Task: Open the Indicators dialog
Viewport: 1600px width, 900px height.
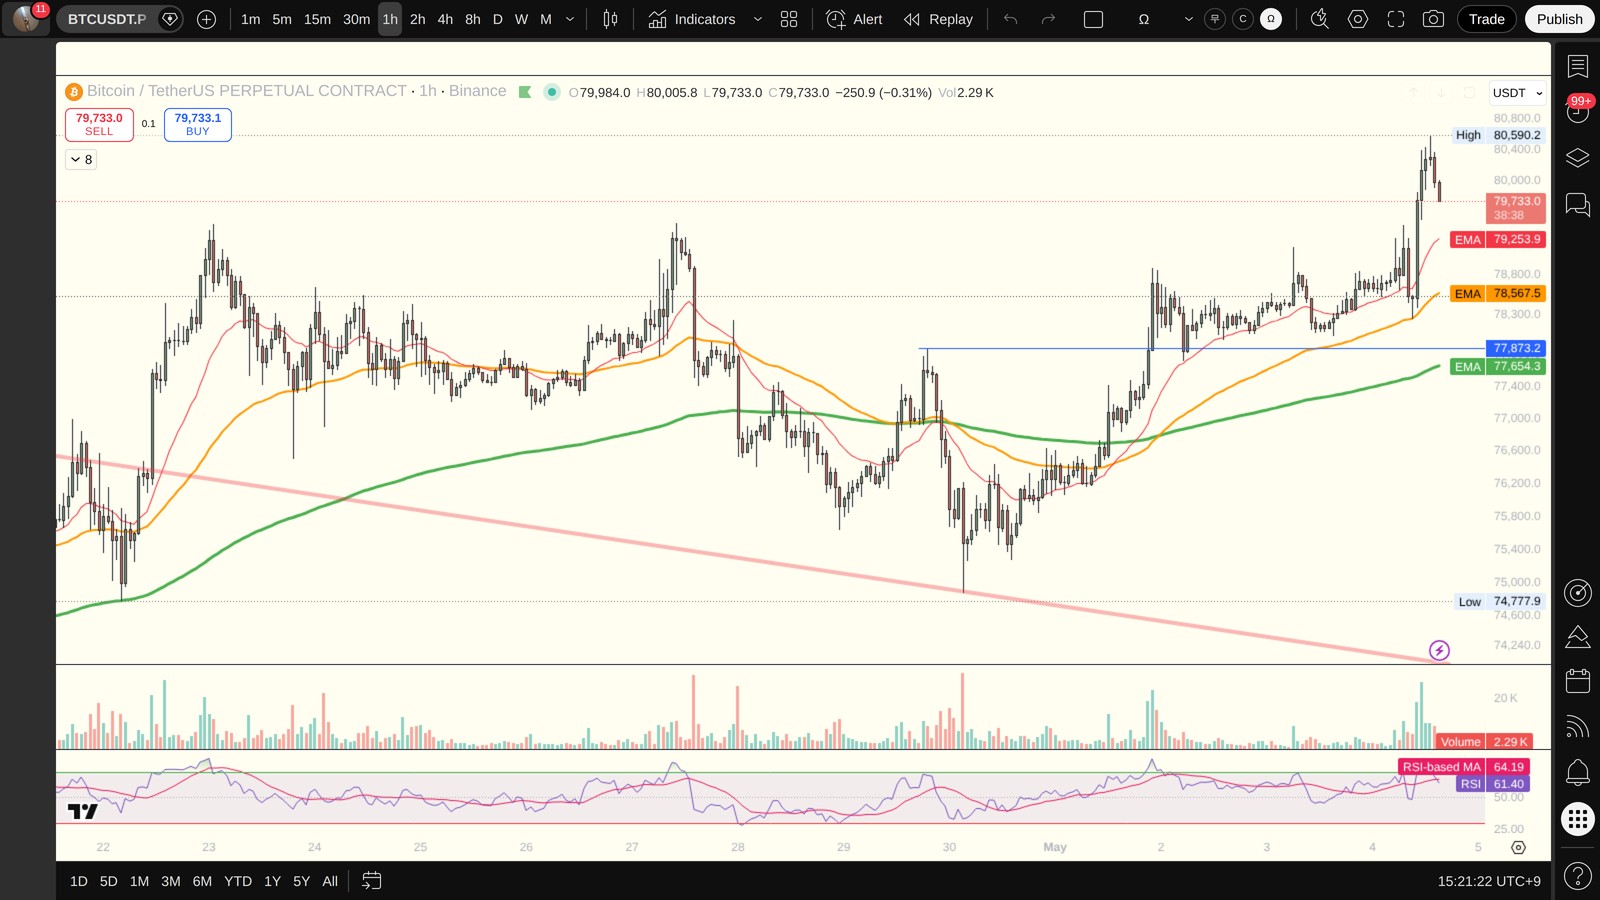Action: (692, 19)
